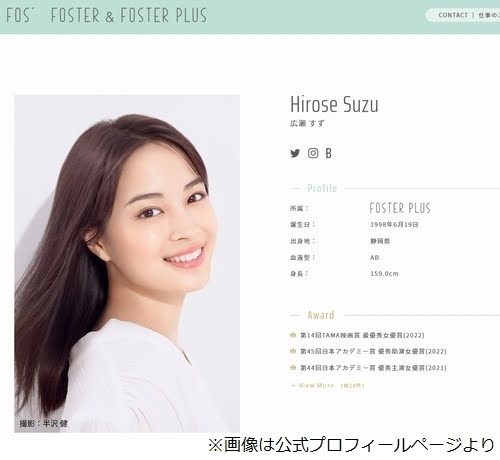Click the 撮影:半沢健 photo credit
This screenshot has width=500, height=460.
click(x=43, y=423)
